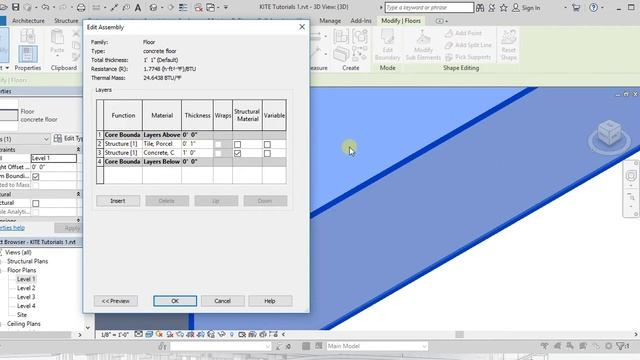This screenshot has height=360, width=640.
Task: Click the selection filter funnel icon in status bar
Action: (620, 346)
